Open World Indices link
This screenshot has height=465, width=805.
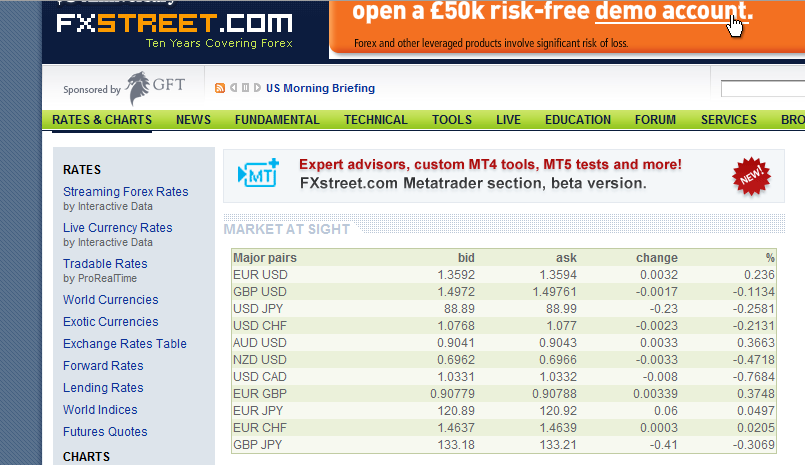pyautogui.click(x=100, y=410)
